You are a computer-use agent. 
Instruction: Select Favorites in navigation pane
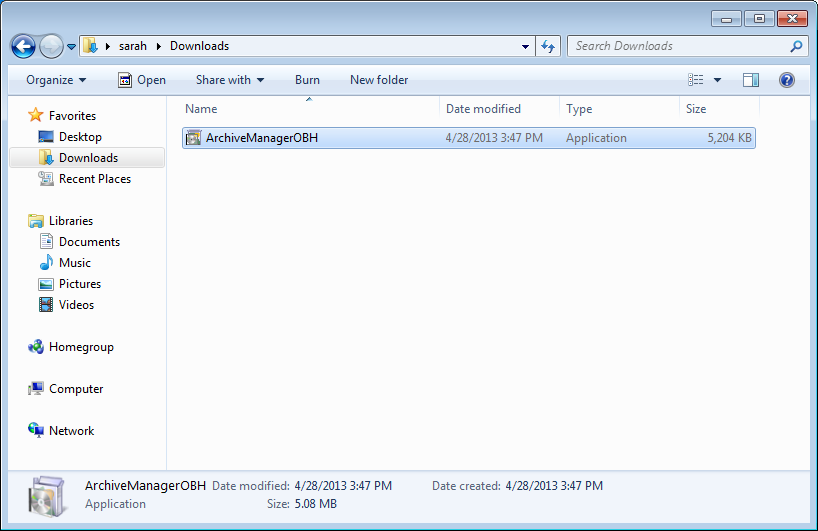click(72, 116)
